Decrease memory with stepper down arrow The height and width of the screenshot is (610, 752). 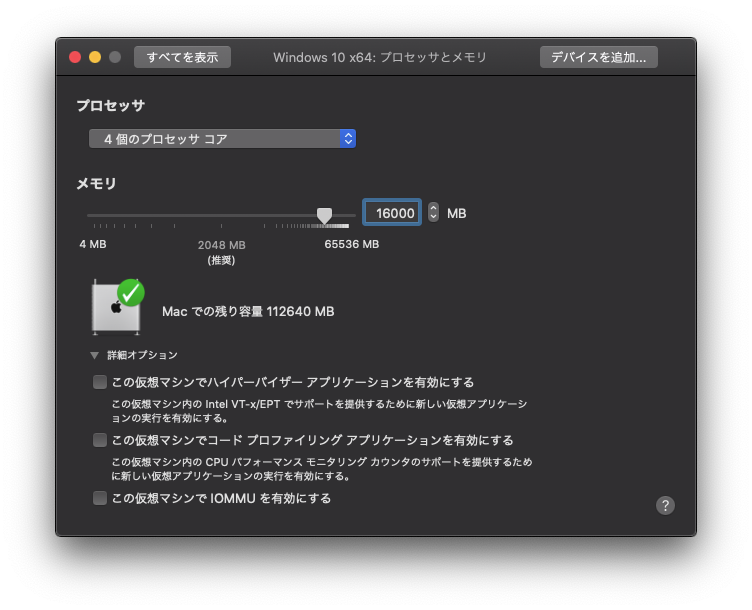tap(433, 217)
